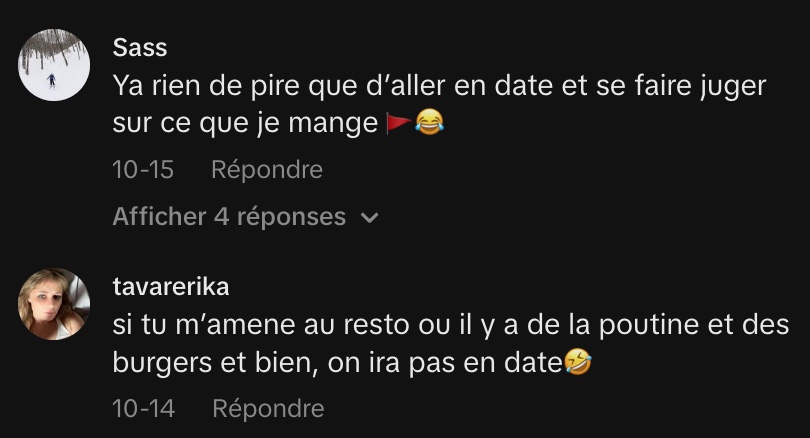Click the skier in Sass's avatar

pos(52,80)
